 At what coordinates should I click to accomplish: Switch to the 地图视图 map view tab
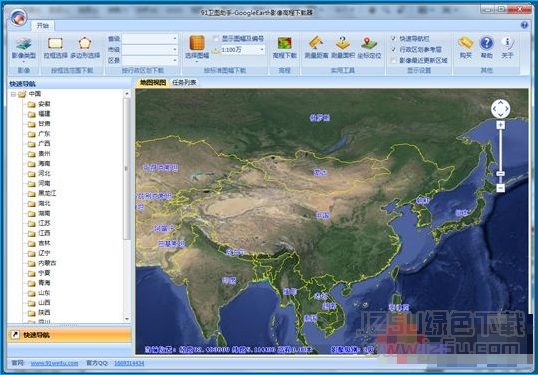click(x=153, y=82)
